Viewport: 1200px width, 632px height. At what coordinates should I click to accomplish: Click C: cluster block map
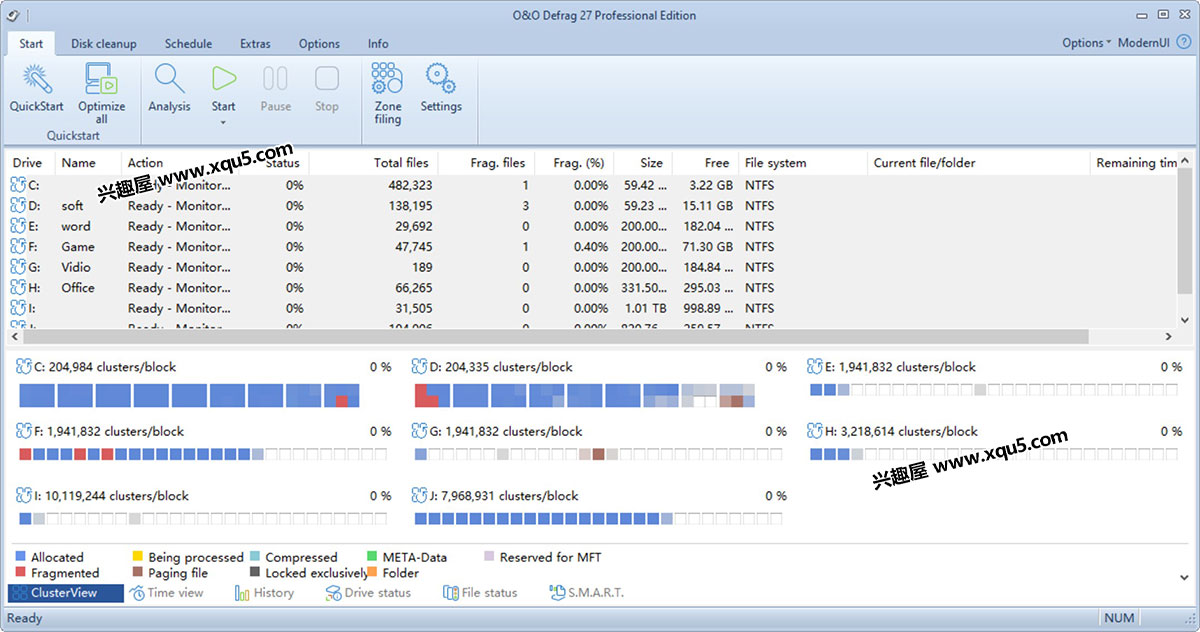(190, 395)
